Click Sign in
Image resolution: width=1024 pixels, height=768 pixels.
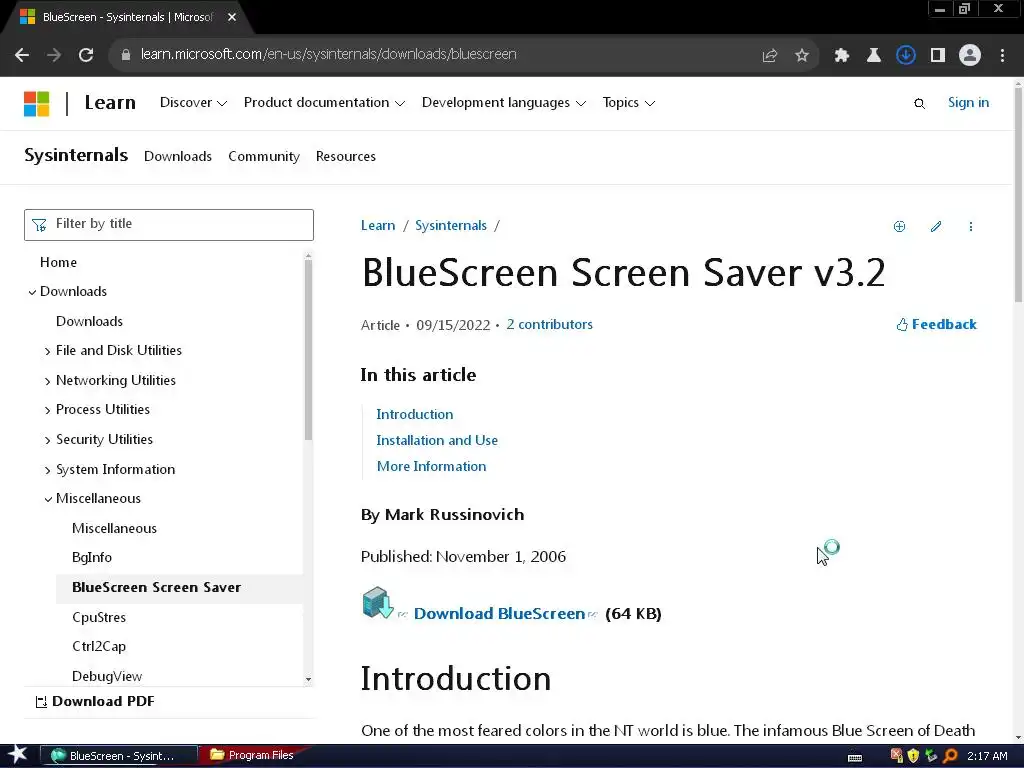[x=968, y=103]
